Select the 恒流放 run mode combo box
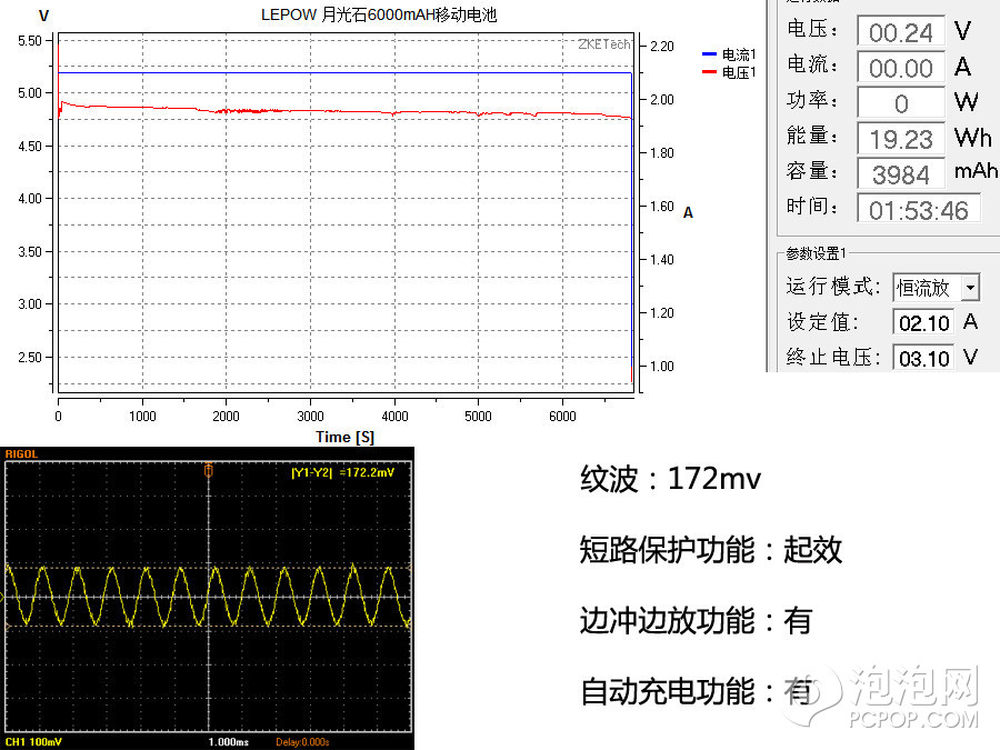 coord(936,288)
